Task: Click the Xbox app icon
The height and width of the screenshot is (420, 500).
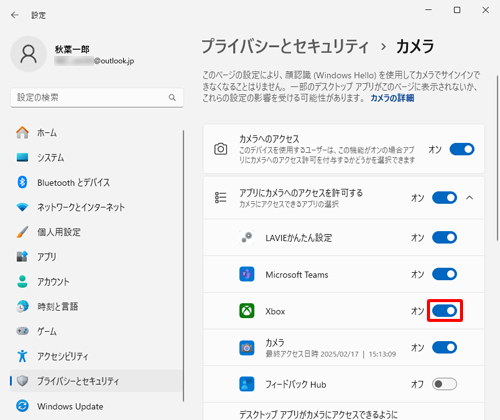Action: click(247, 311)
